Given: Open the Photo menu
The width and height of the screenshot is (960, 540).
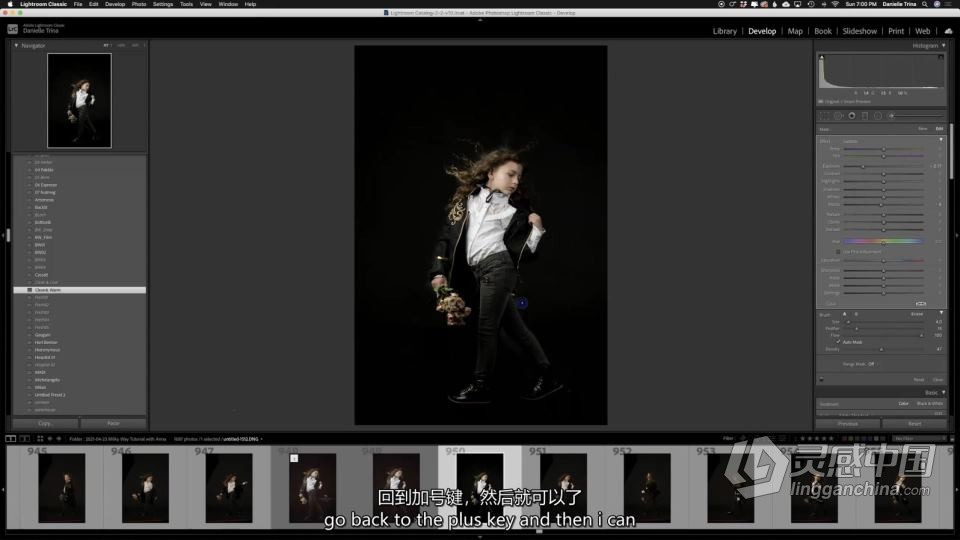Looking at the screenshot, I should tap(139, 4).
